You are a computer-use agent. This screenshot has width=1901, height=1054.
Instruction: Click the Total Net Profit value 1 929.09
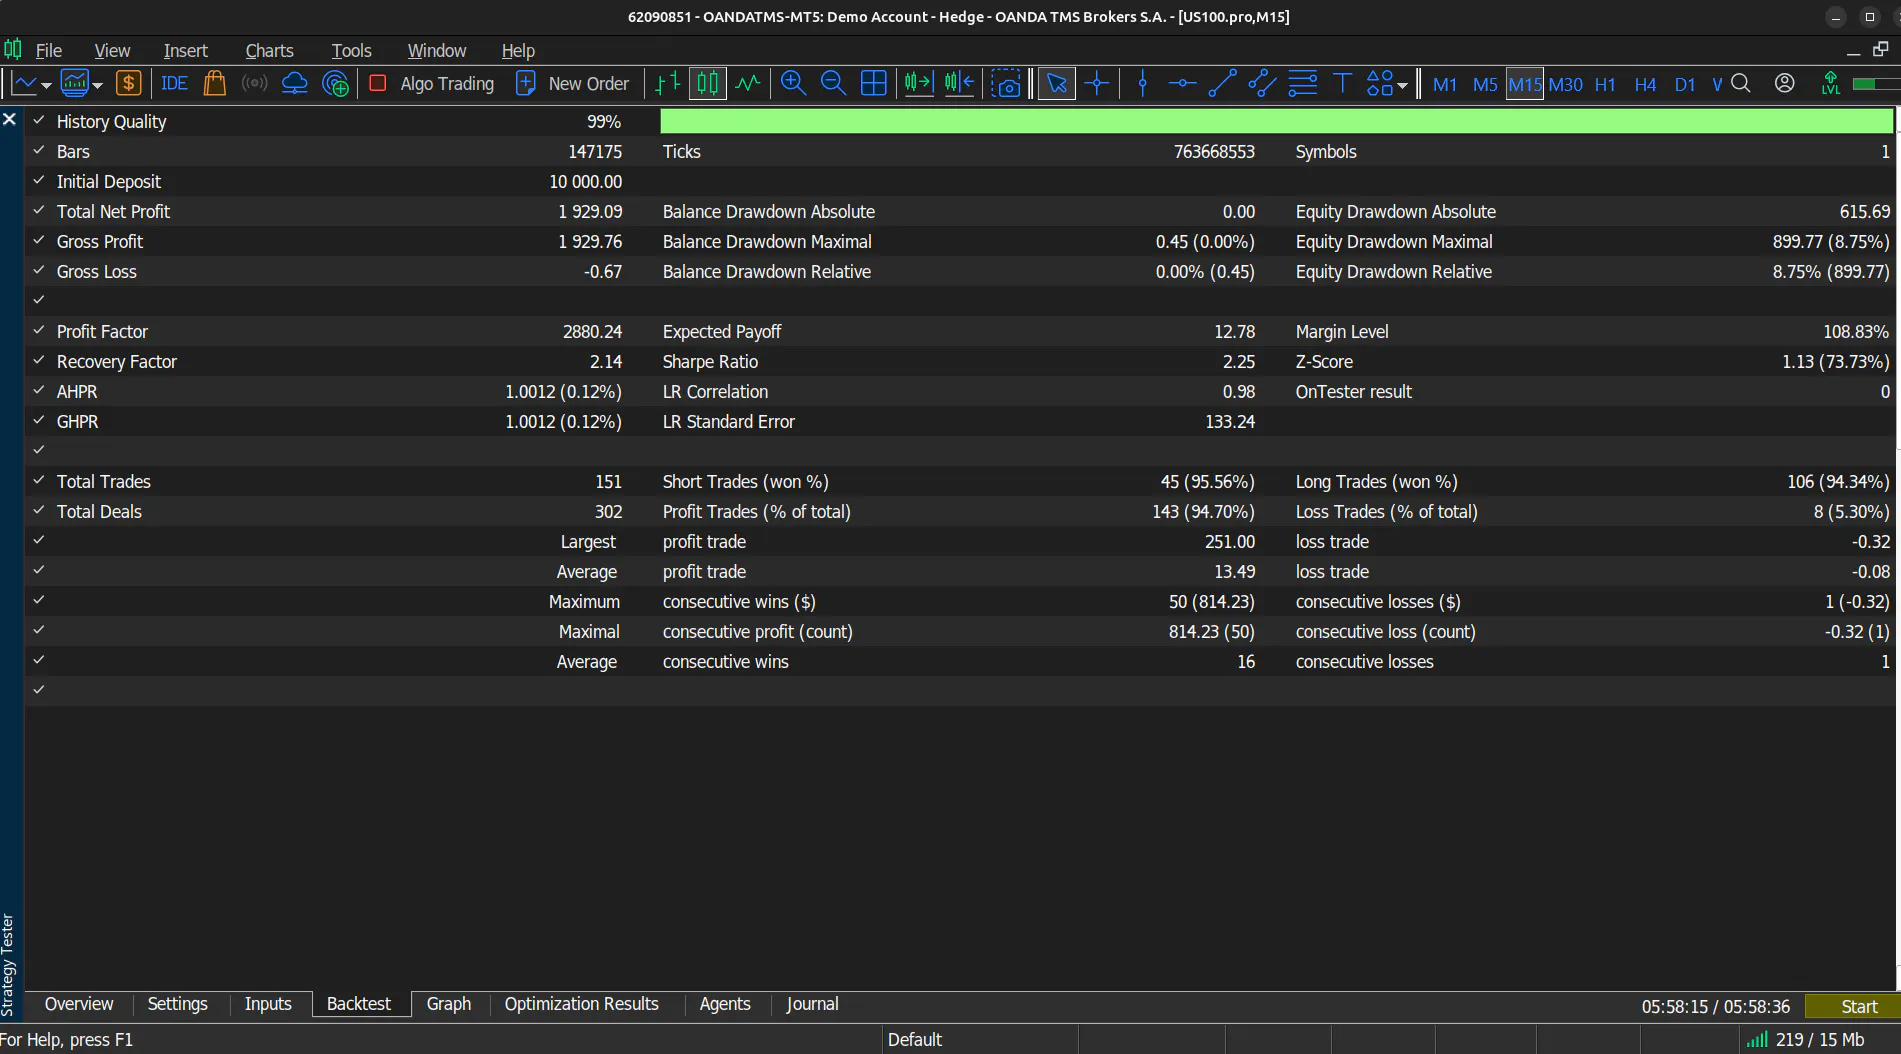coord(590,211)
